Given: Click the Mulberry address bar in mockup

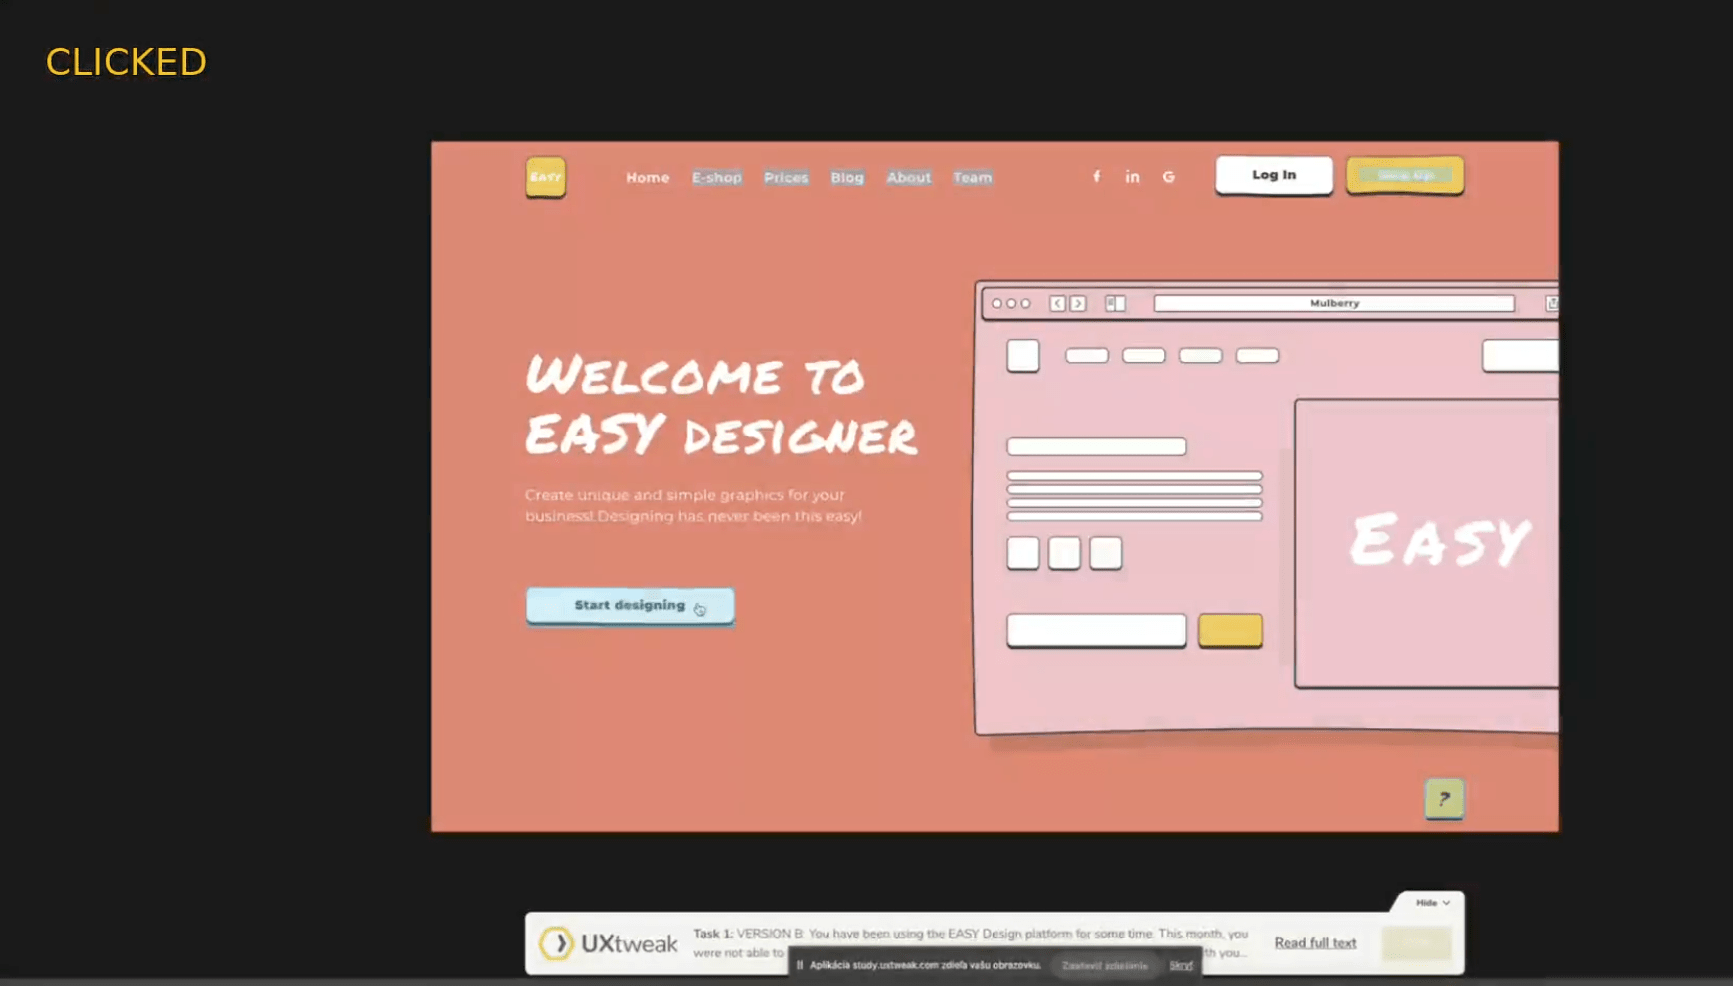Looking at the screenshot, I should click(x=1333, y=303).
